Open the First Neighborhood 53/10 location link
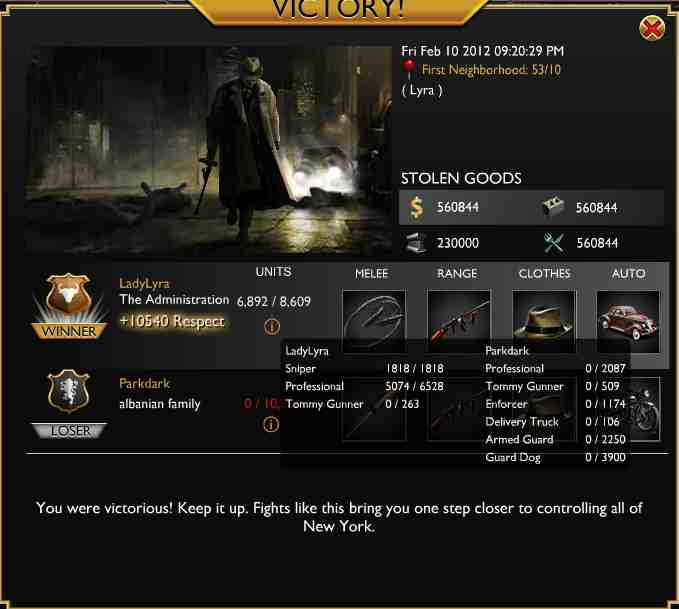This screenshot has width=679, height=609. click(x=491, y=70)
